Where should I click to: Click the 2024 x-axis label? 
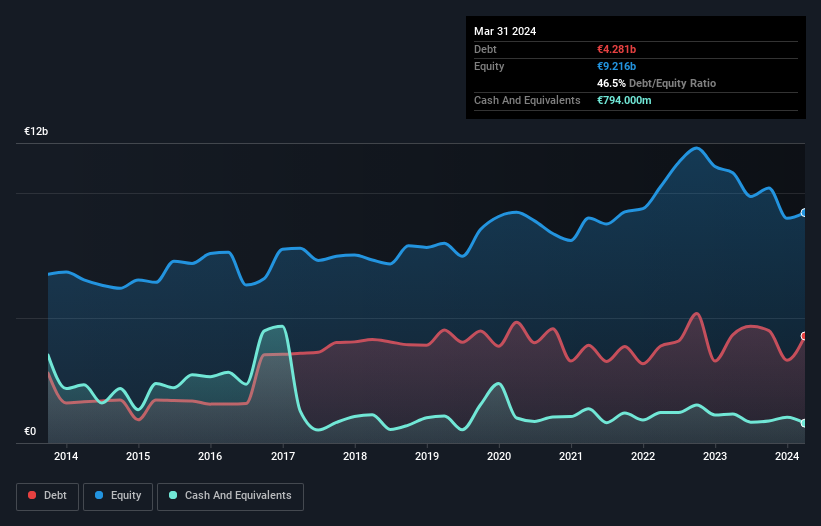(x=787, y=456)
